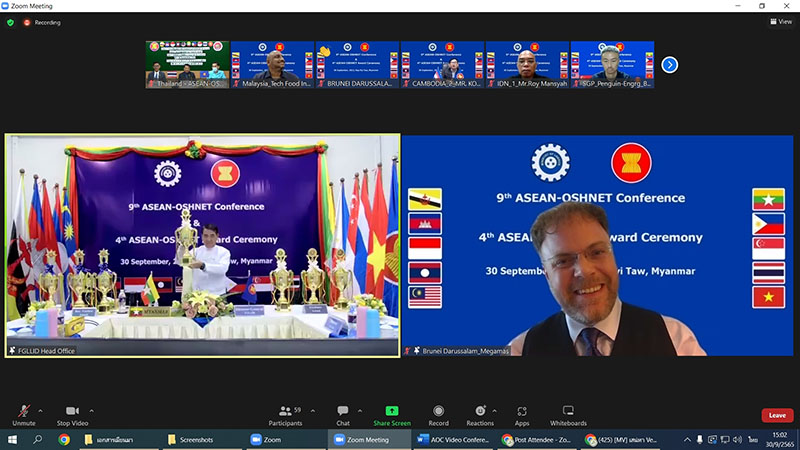Show next participants with blue arrow
This screenshot has height=450, width=800.
[670, 65]
